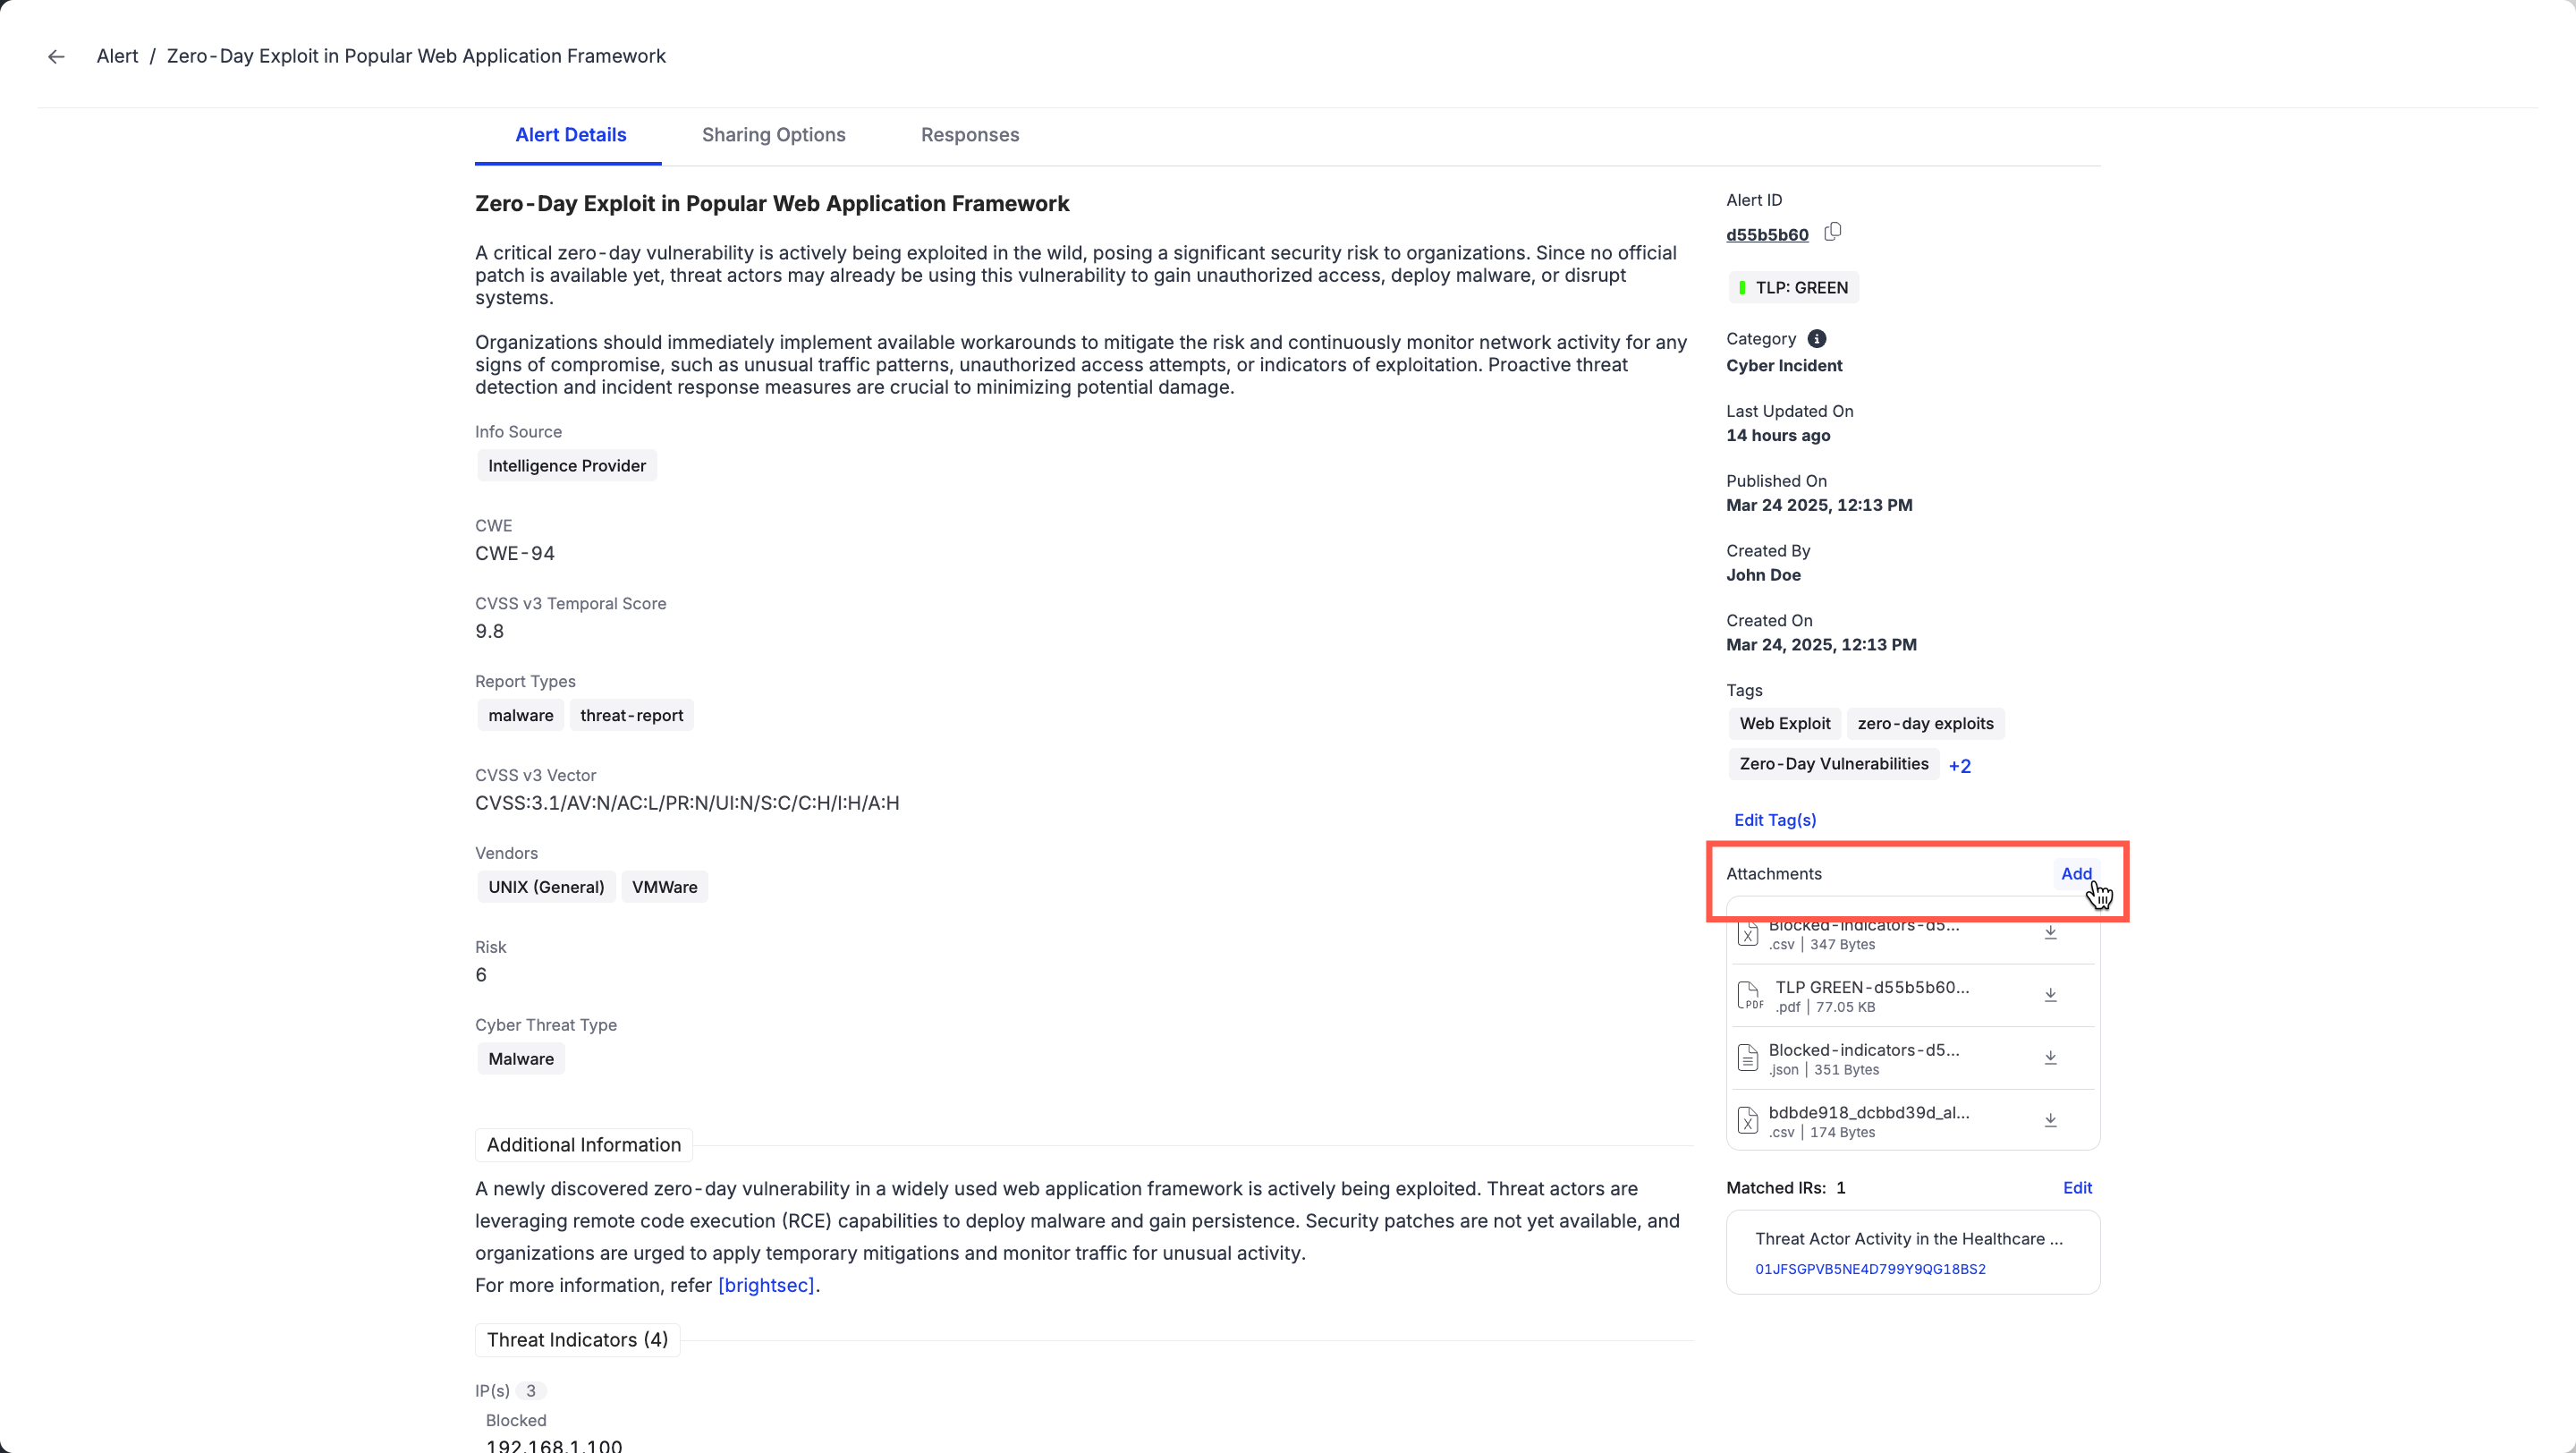Copy the Alert ID d55b5b60

[1832, 232]
